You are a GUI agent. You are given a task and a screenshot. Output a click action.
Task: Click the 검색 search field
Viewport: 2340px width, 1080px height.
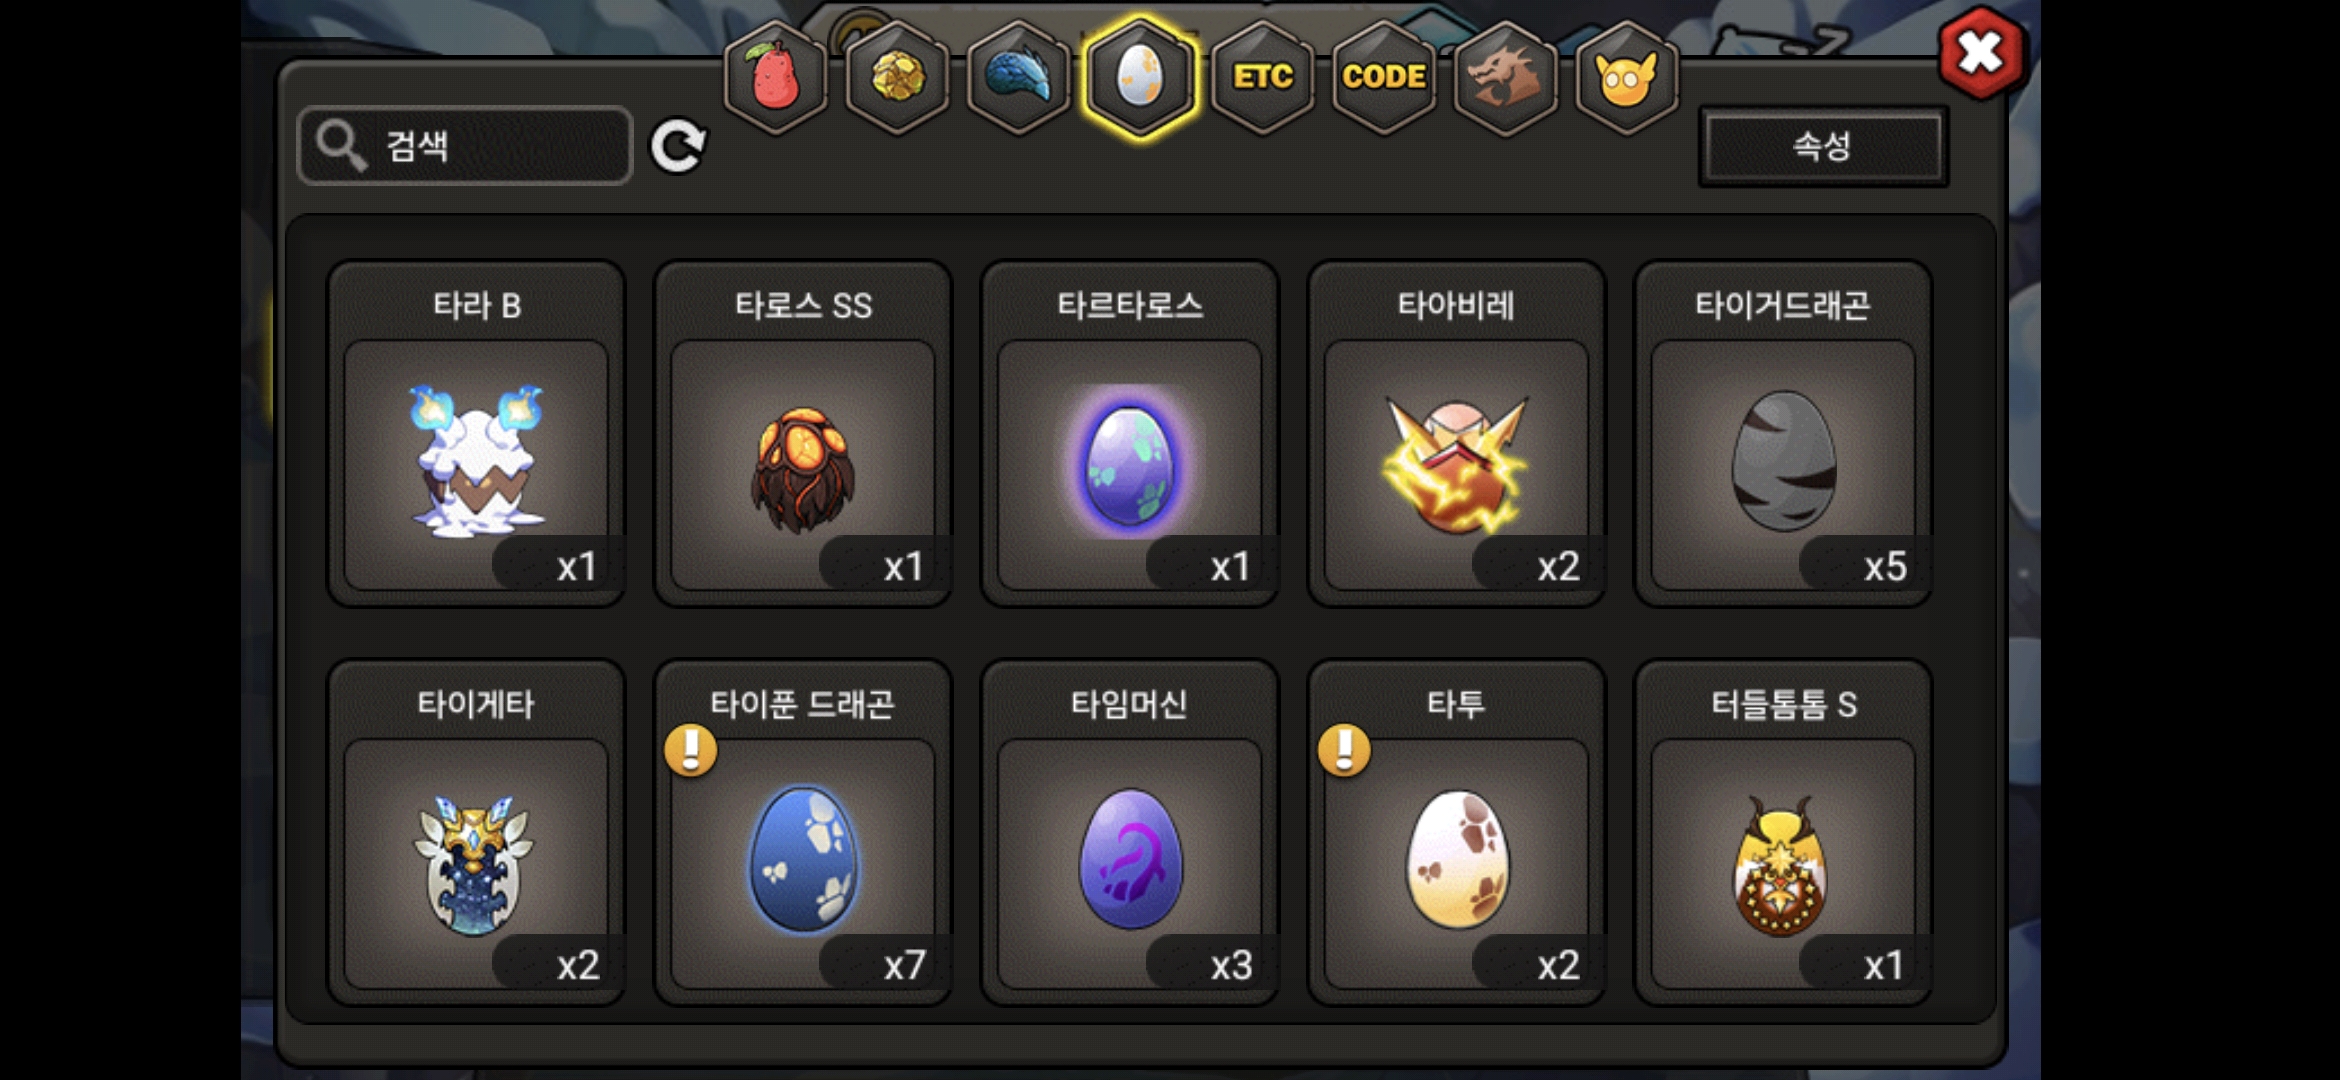pyautogui.click(x=465, y=146)
